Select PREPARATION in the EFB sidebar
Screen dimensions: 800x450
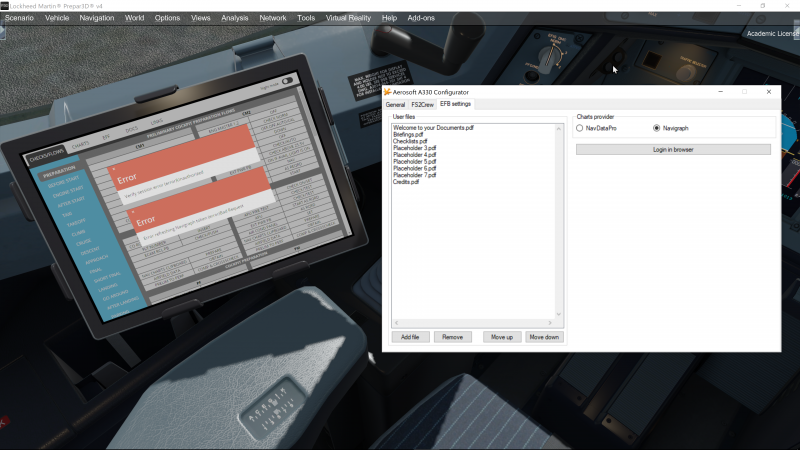(x=59, y=171)
